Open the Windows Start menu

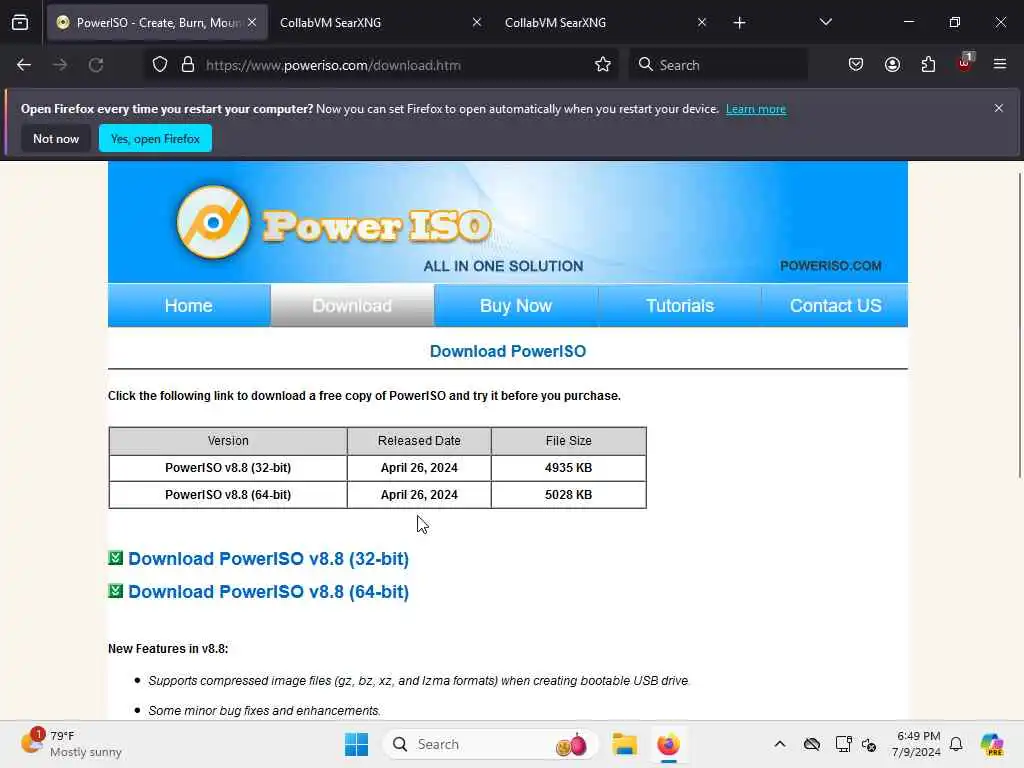point(357,744)
